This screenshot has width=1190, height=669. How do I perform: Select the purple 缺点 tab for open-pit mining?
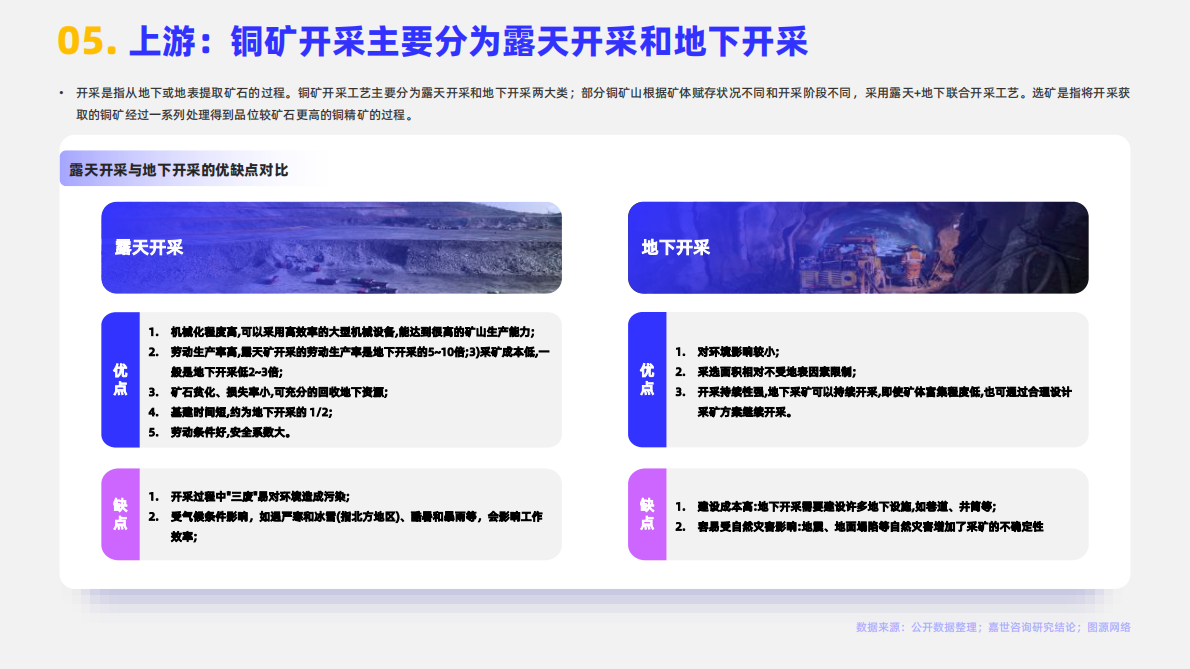[x=121, y=514]
